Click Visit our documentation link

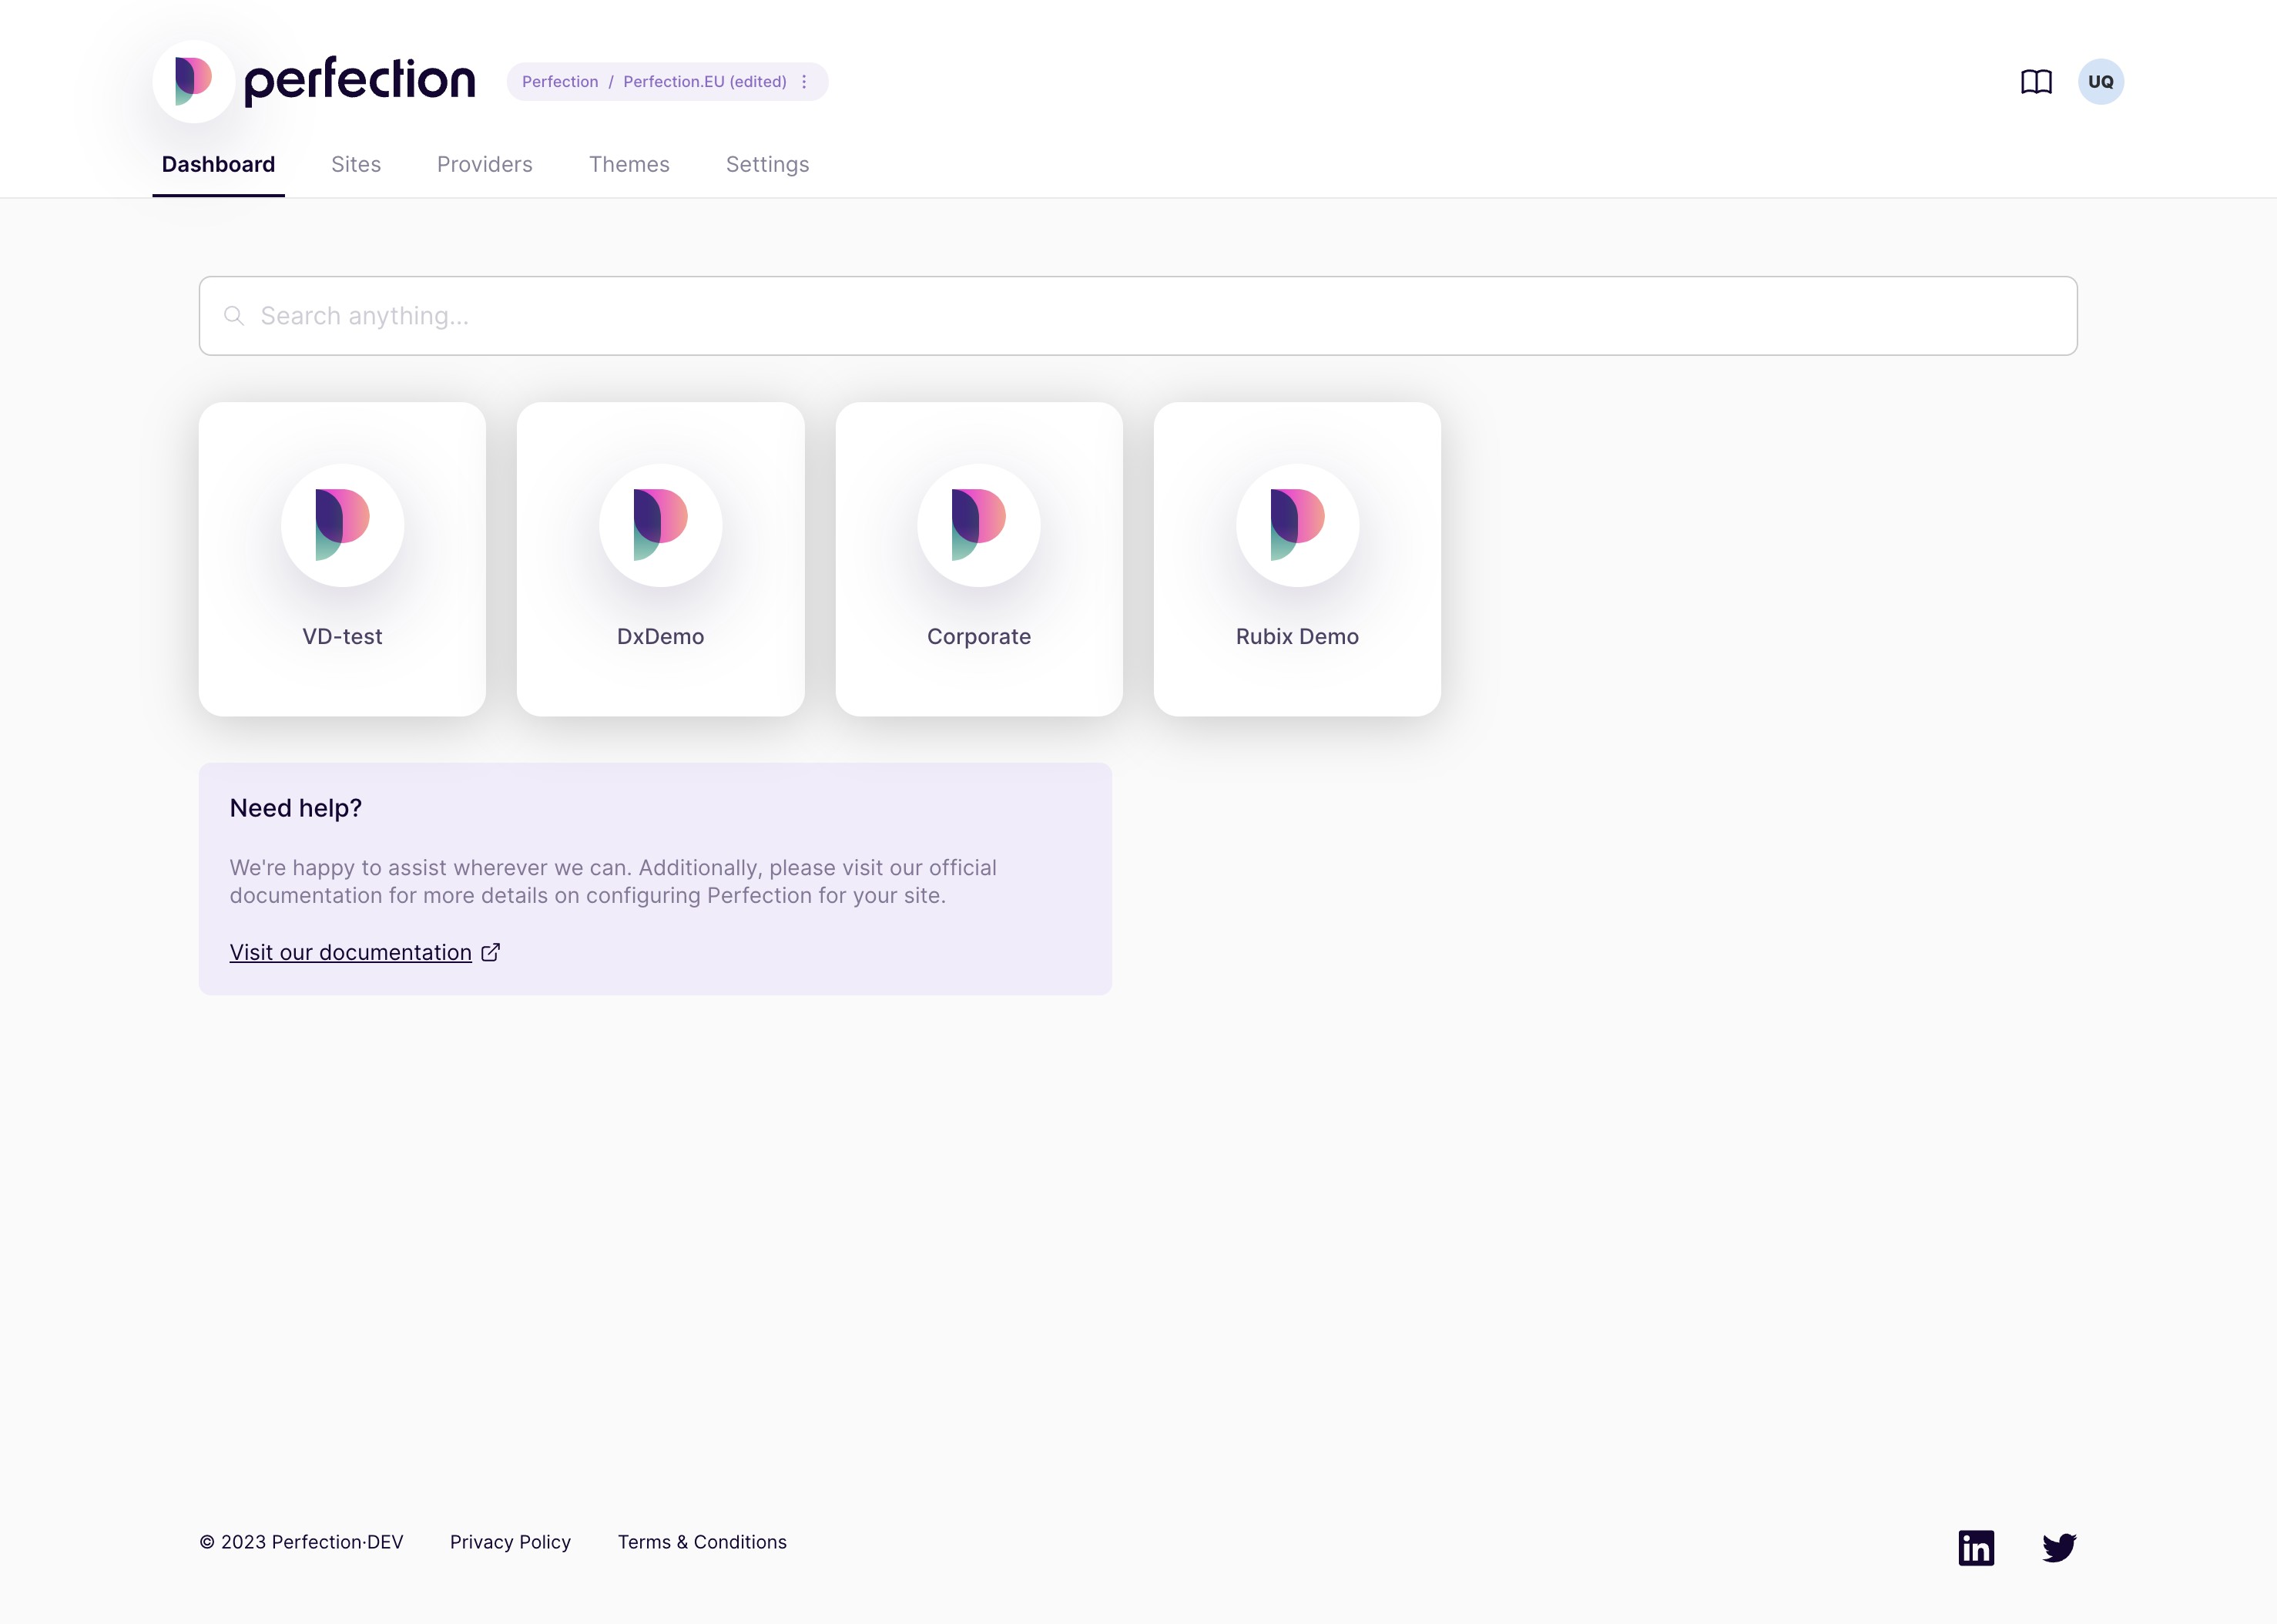[x=350, y=952]
